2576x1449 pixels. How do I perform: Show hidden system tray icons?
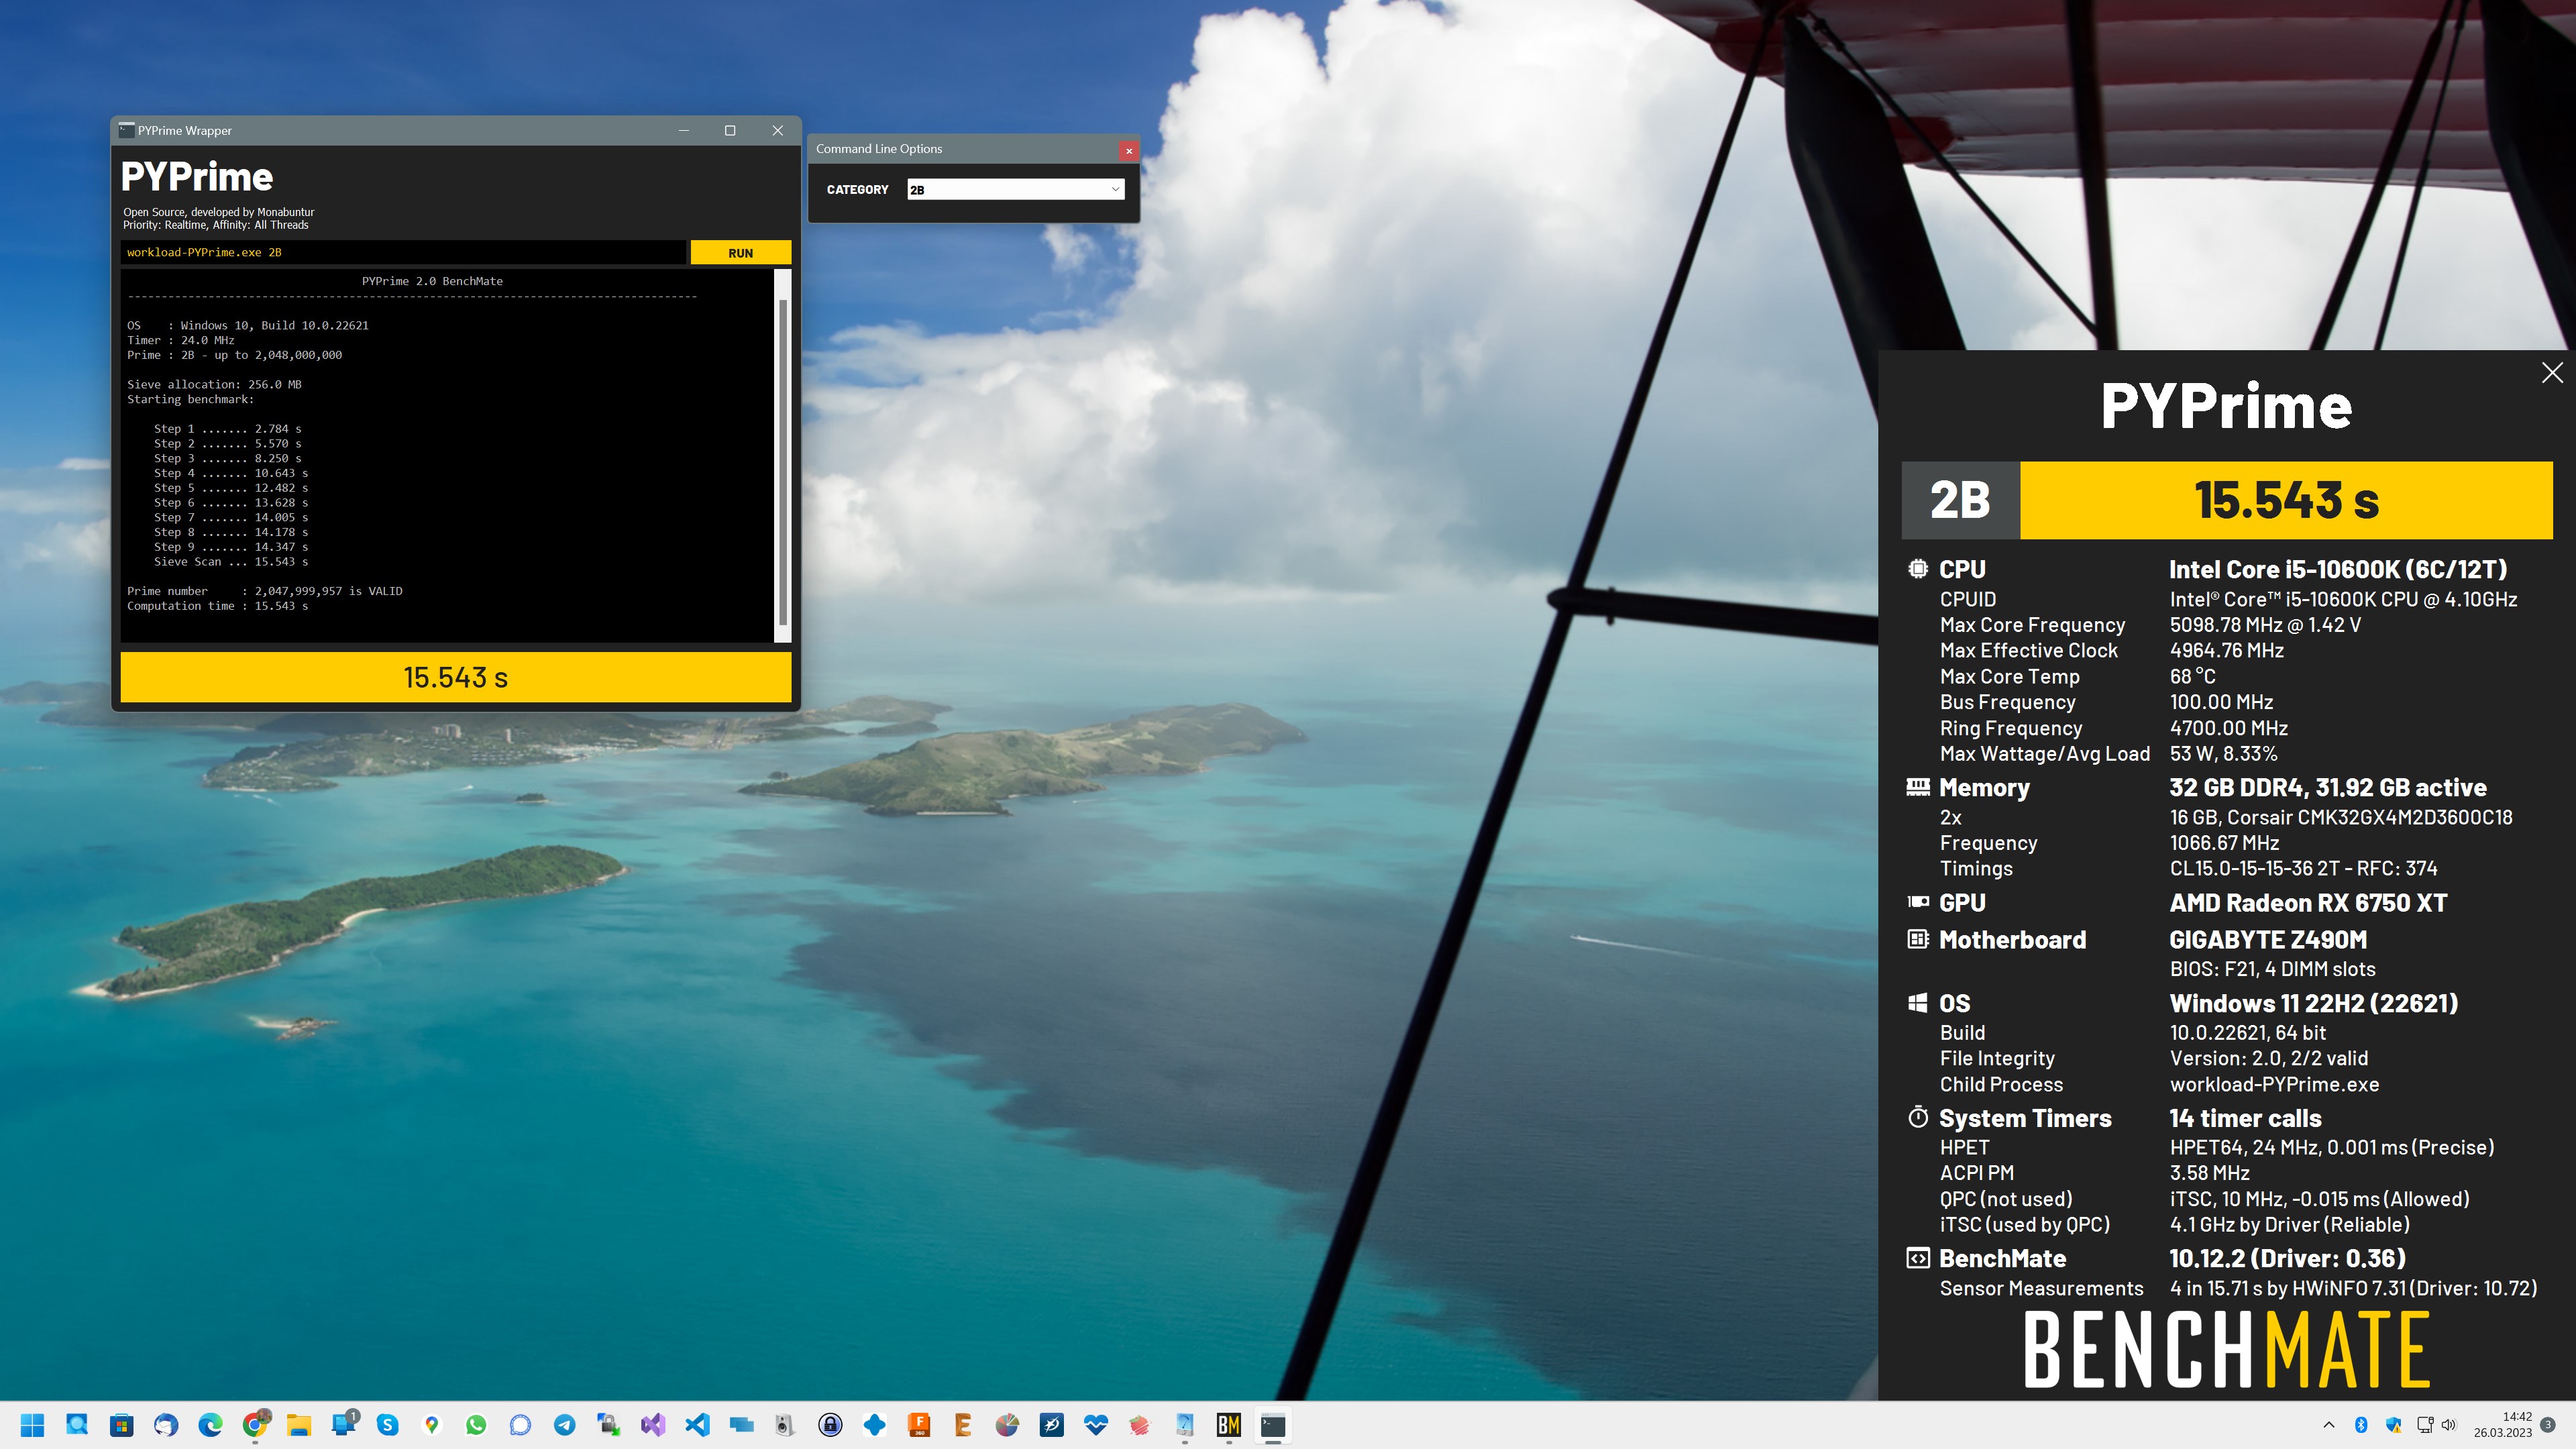(x=2328, y=1425)
